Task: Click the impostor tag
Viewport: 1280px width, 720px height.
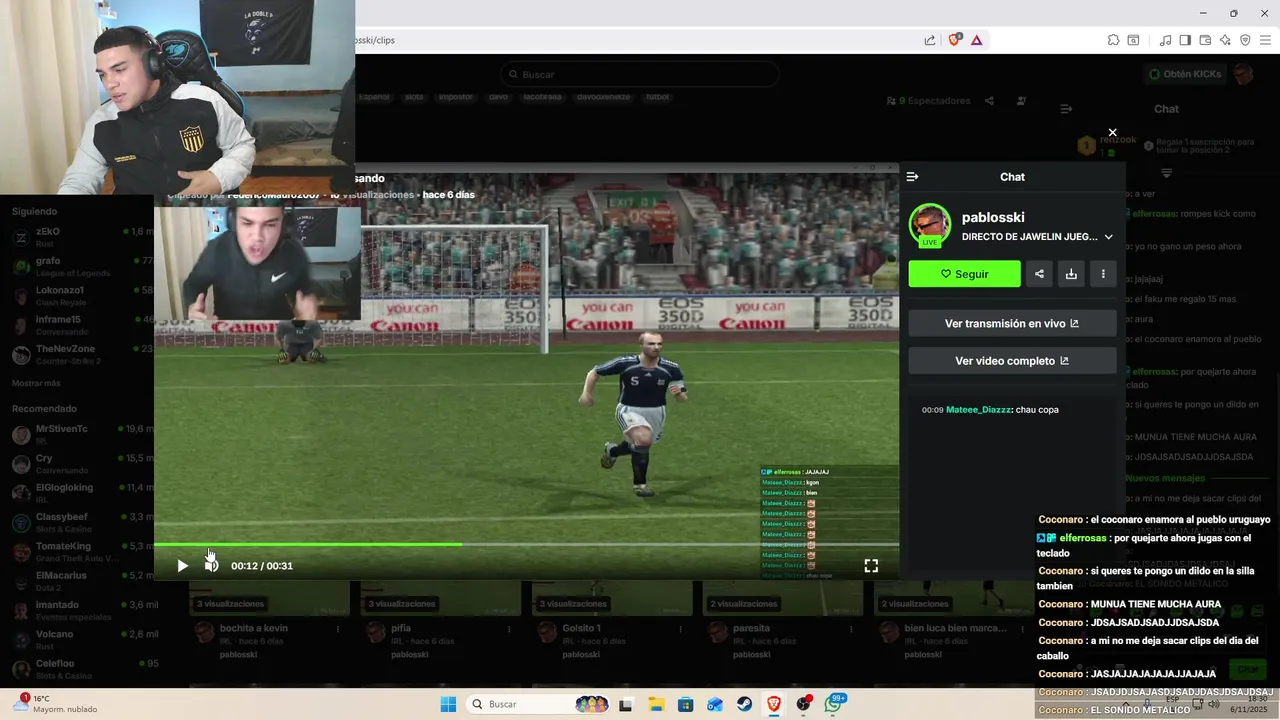Action: point(456,97)
